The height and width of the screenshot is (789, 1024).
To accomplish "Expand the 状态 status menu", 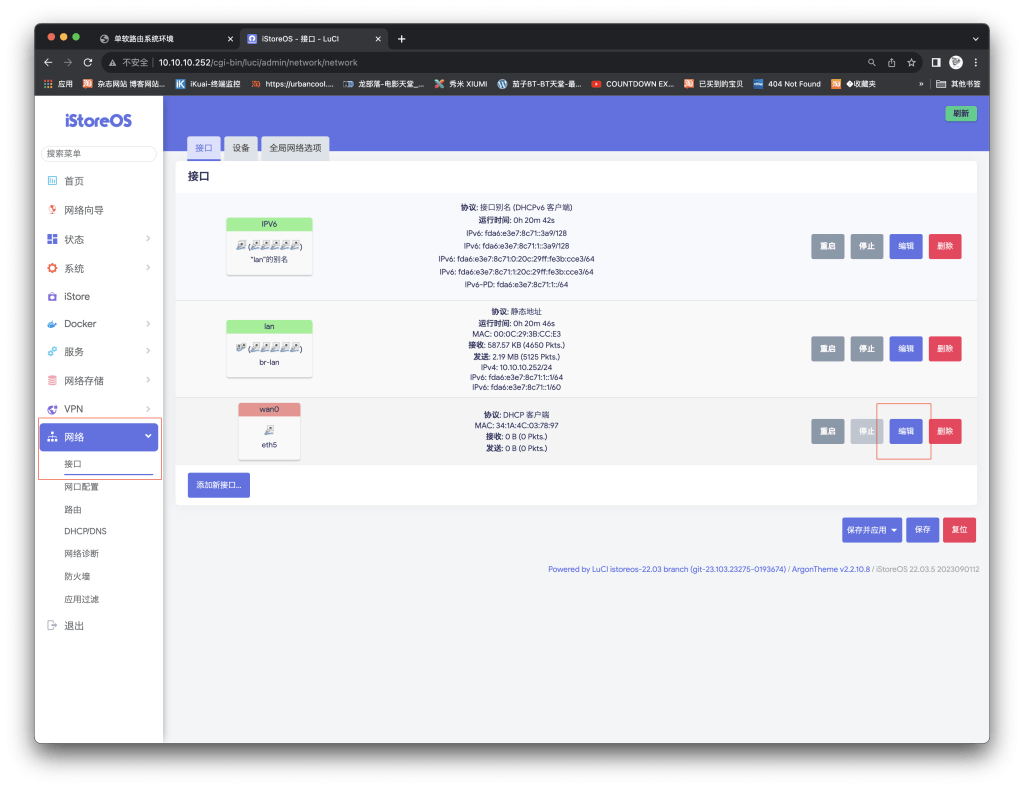I will click(147, 239).
